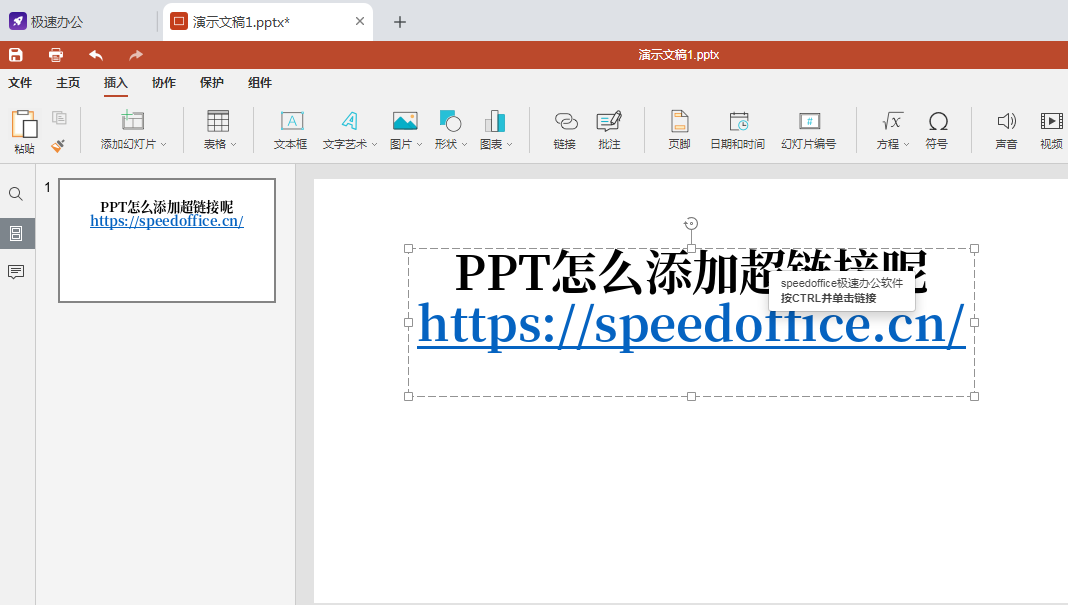This screenshot has height=605, width=1068.
Task: Insert audio with 声音
Action: (x=1006, y=130)
